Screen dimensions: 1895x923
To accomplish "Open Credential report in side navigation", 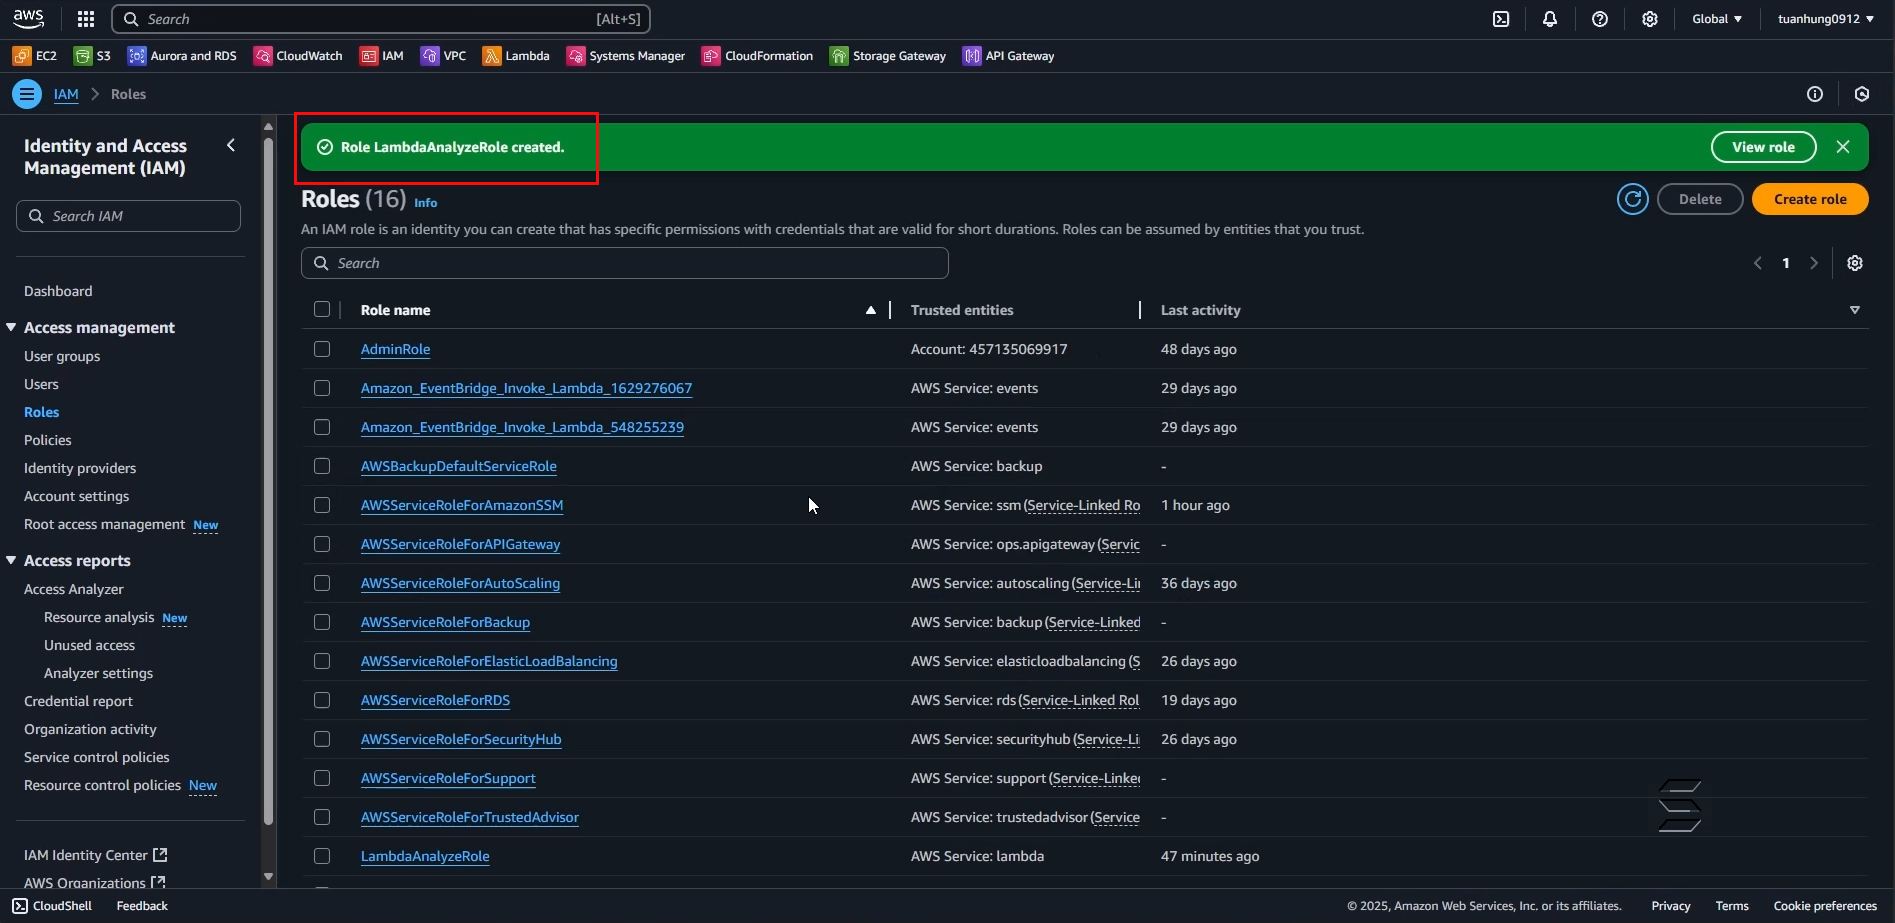I will click(78, 701).
